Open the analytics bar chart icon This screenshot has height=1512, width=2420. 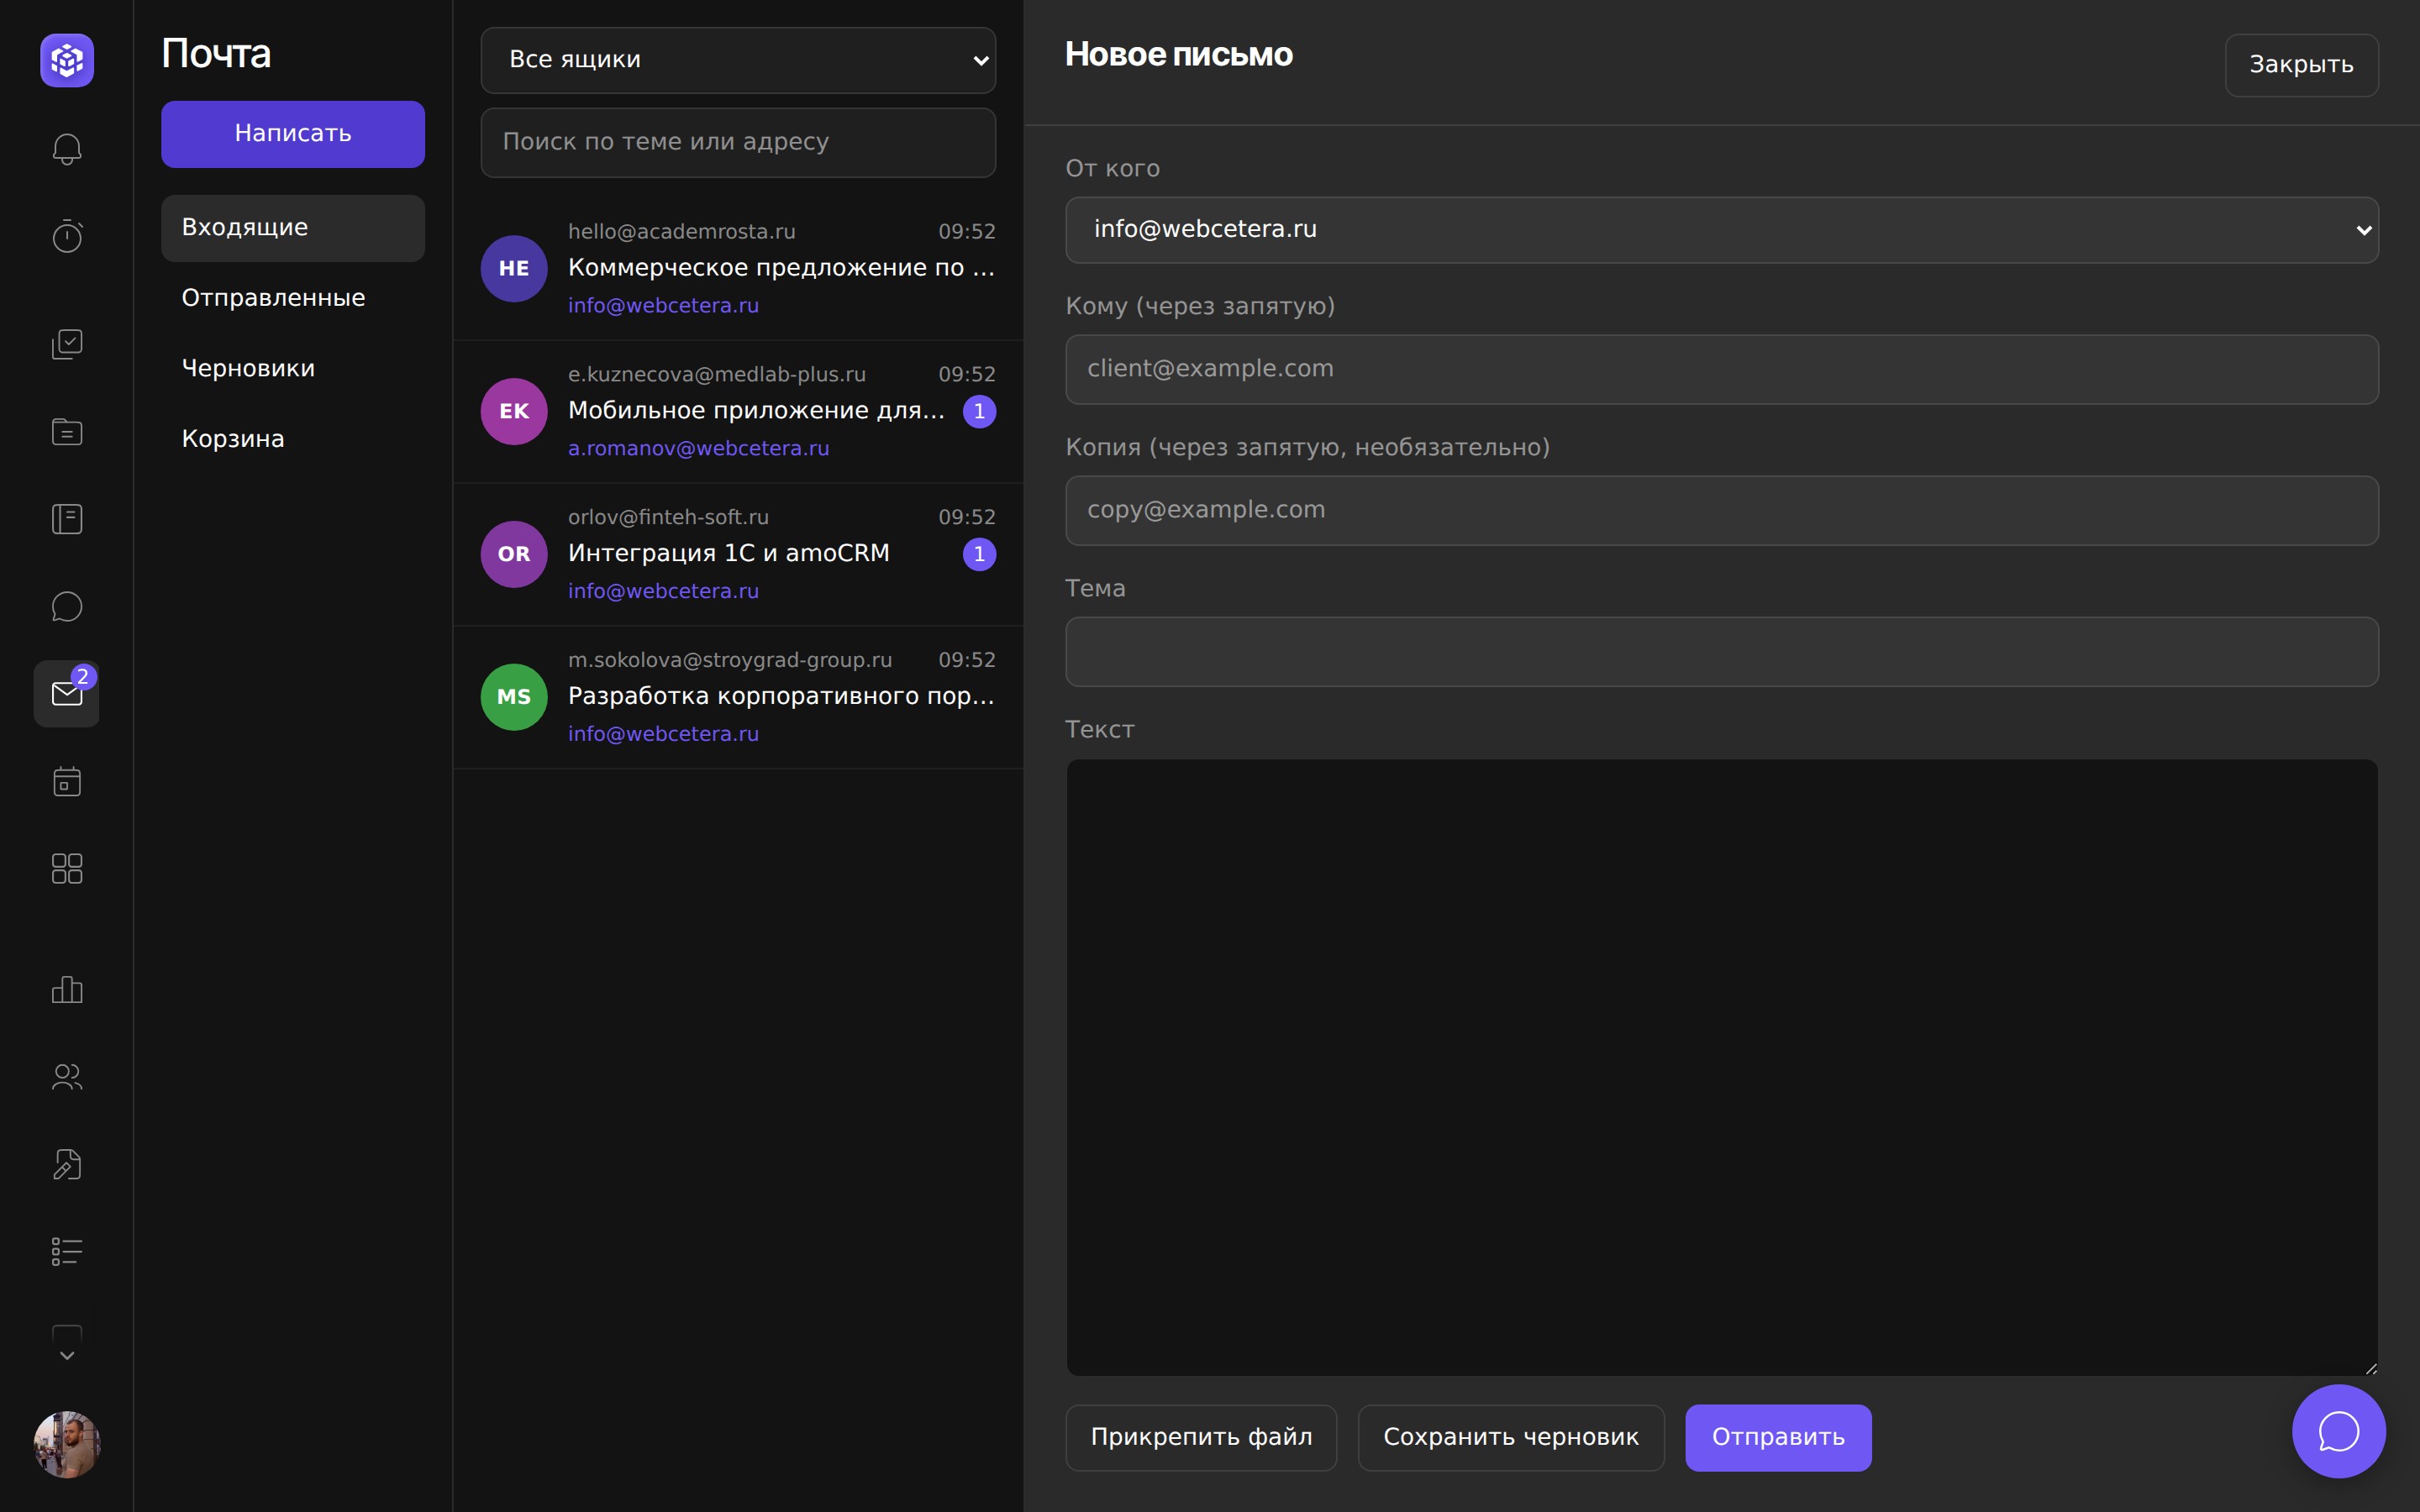click(67, 989)
